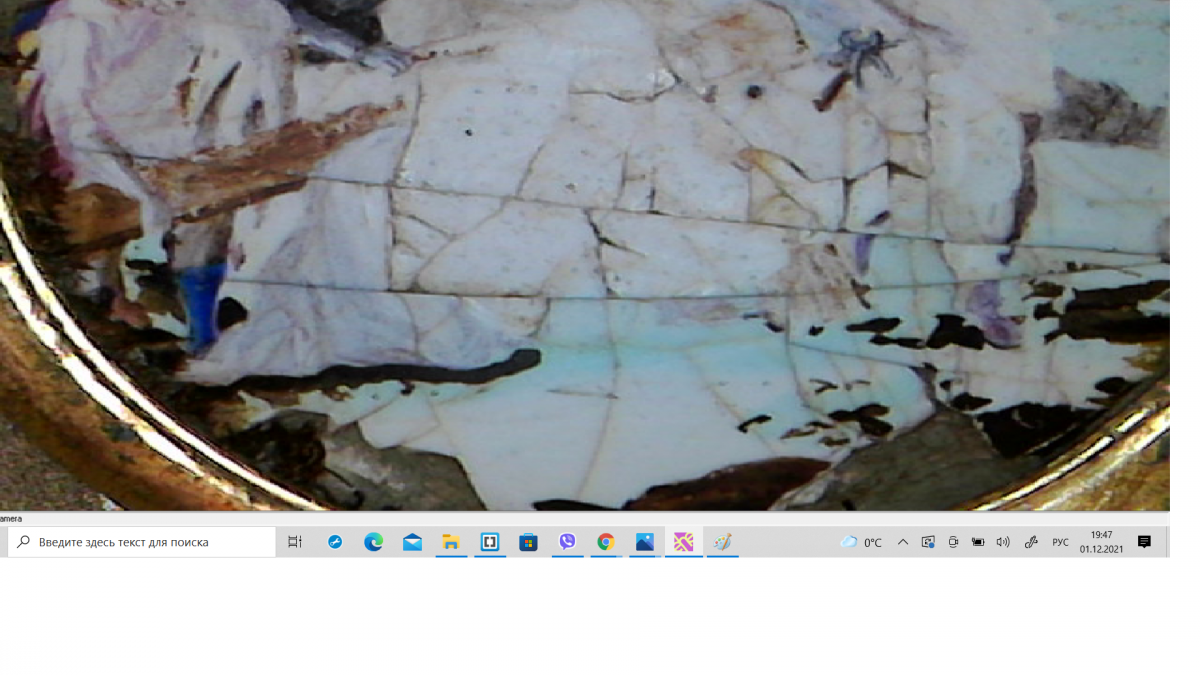This screenshot has width=1200, height=675.
Task: Switch to Paint on the taskbar
Action: tap(722, 542)
